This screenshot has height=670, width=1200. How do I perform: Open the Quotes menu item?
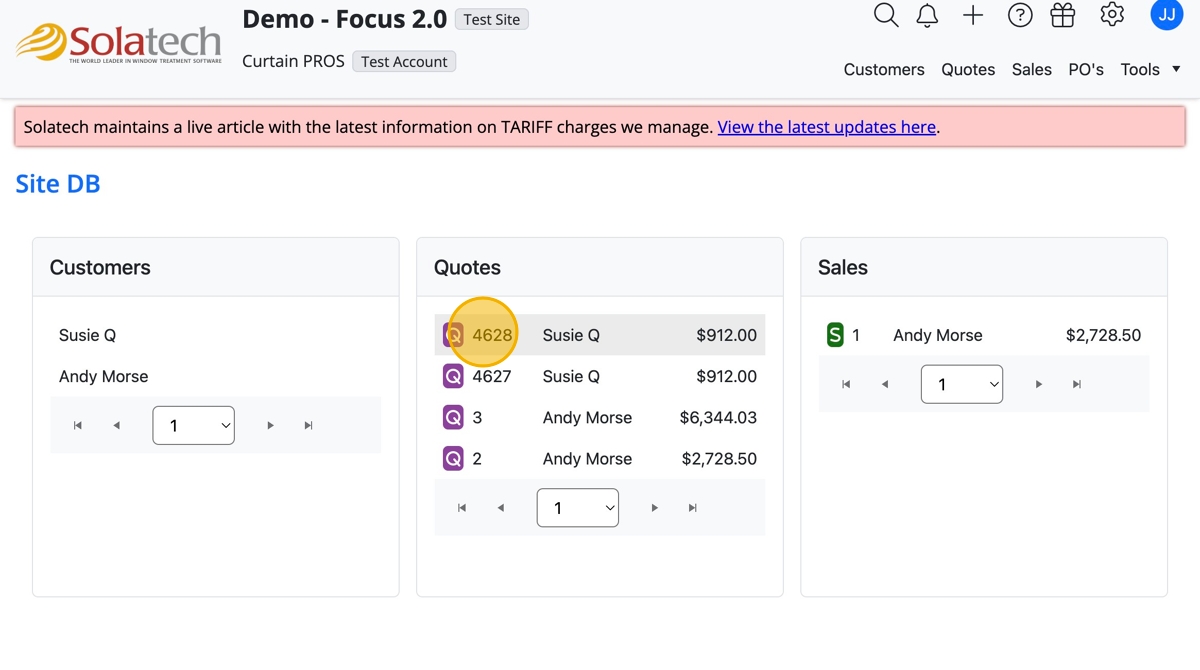point(968,69)
